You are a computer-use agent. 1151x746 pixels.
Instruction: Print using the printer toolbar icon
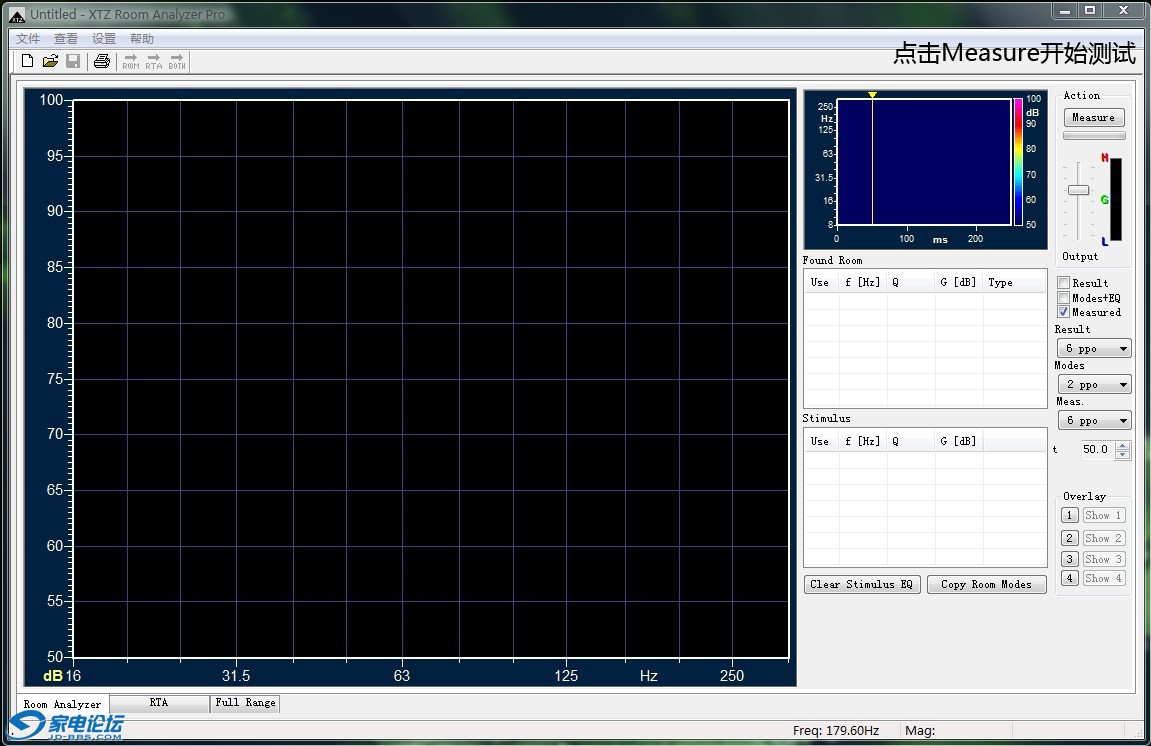click(x=102, y=61)
